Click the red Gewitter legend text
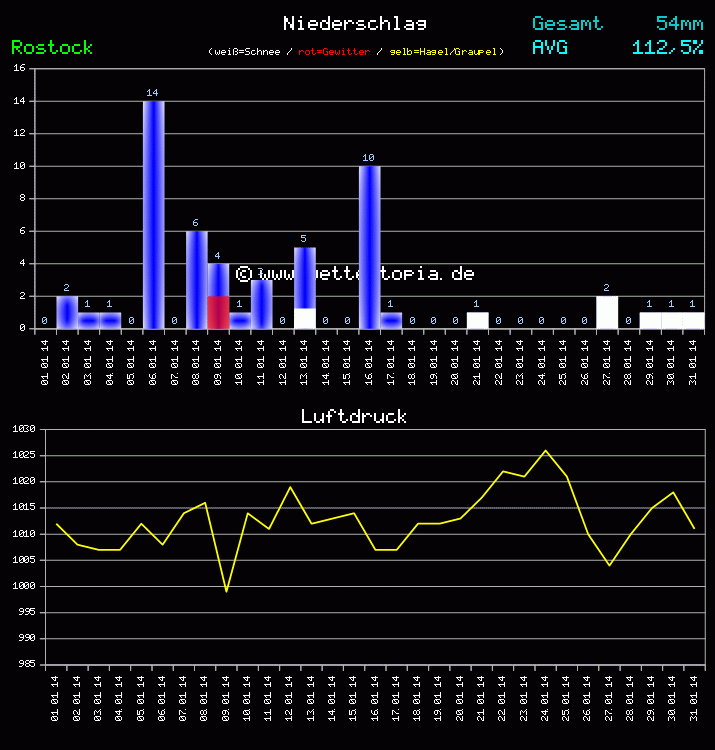This screenshot has width=715, height=750. (x=334, y=51)
